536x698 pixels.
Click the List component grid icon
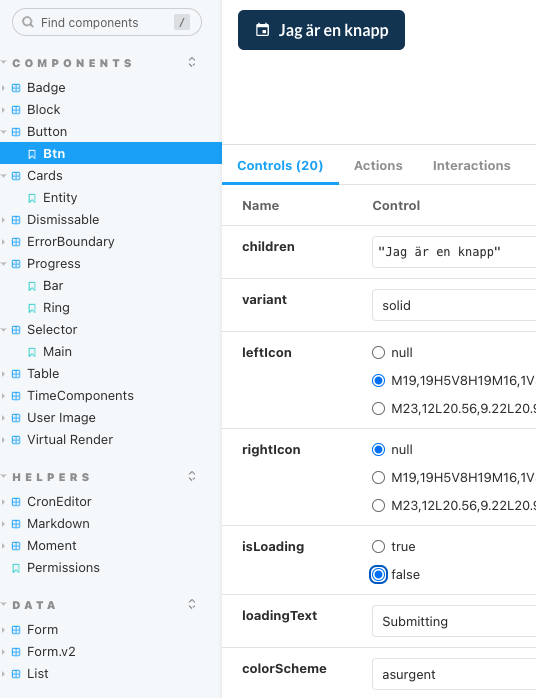(x=16, y=674)
